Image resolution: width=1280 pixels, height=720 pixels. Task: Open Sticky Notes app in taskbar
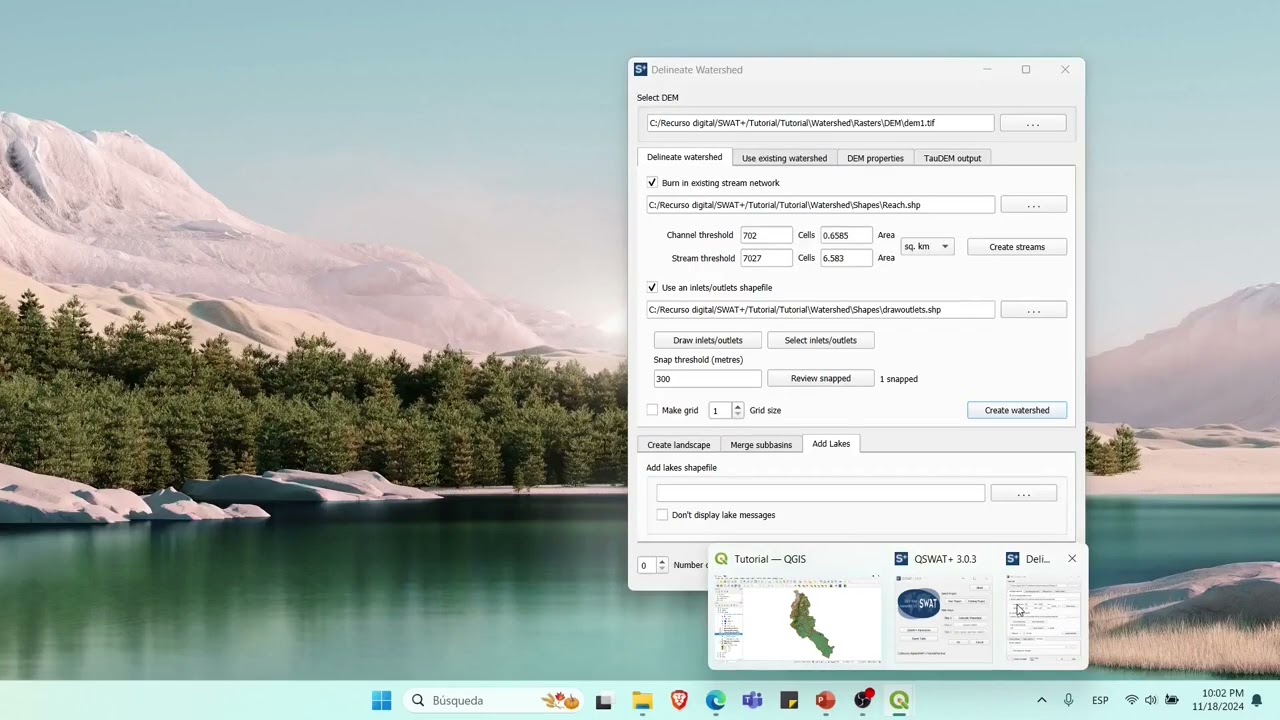click(789, 701)
